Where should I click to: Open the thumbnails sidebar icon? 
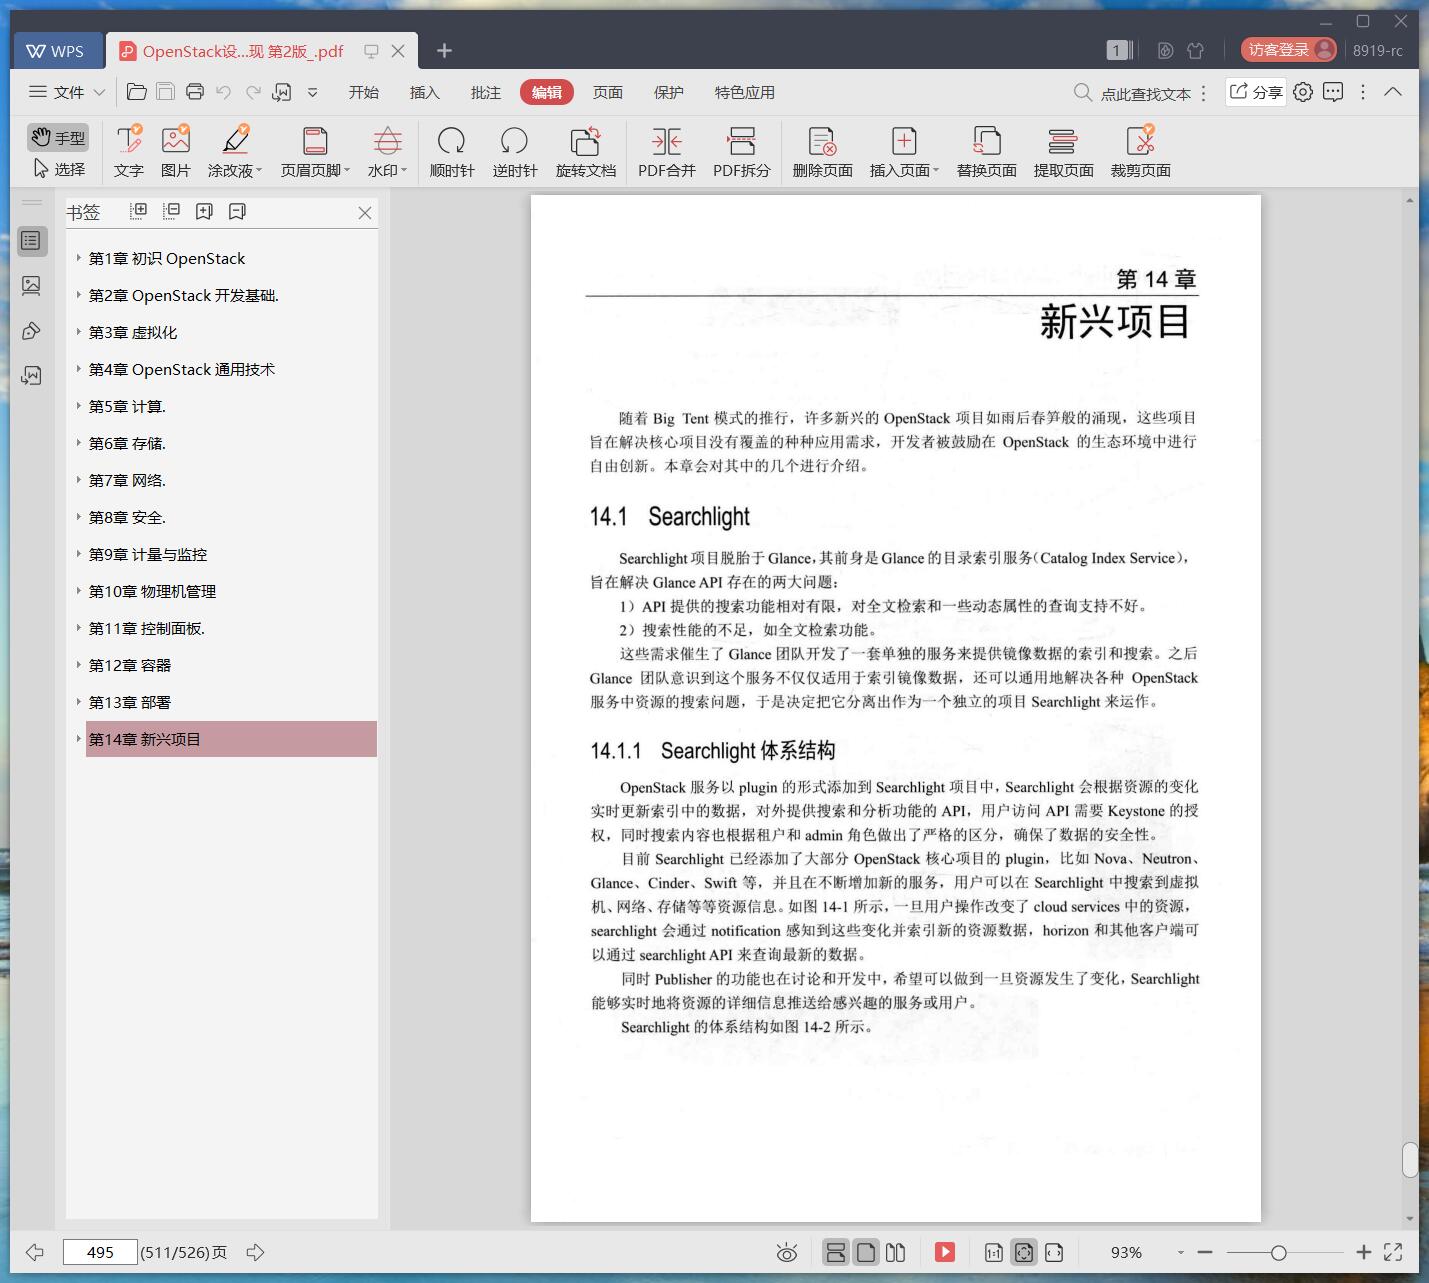[31, 286]
